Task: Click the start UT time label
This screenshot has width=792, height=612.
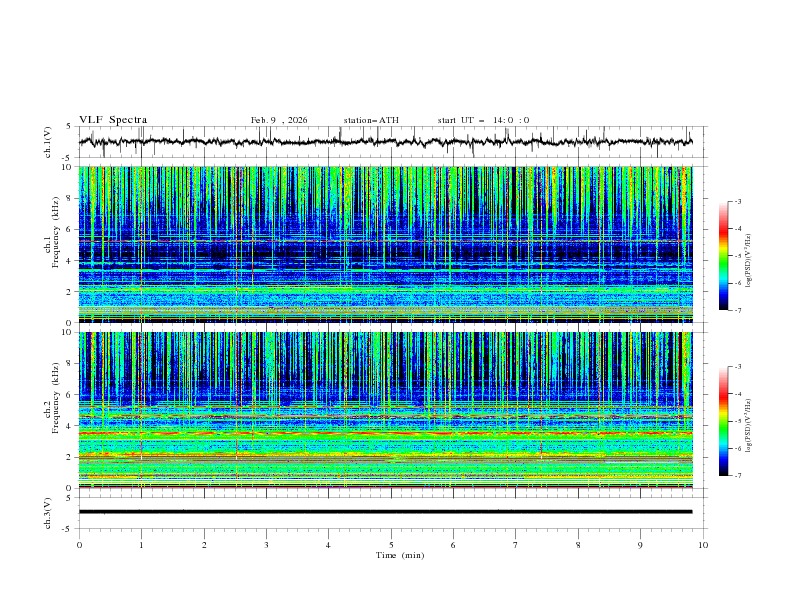Action: click(x=483, y=120)
